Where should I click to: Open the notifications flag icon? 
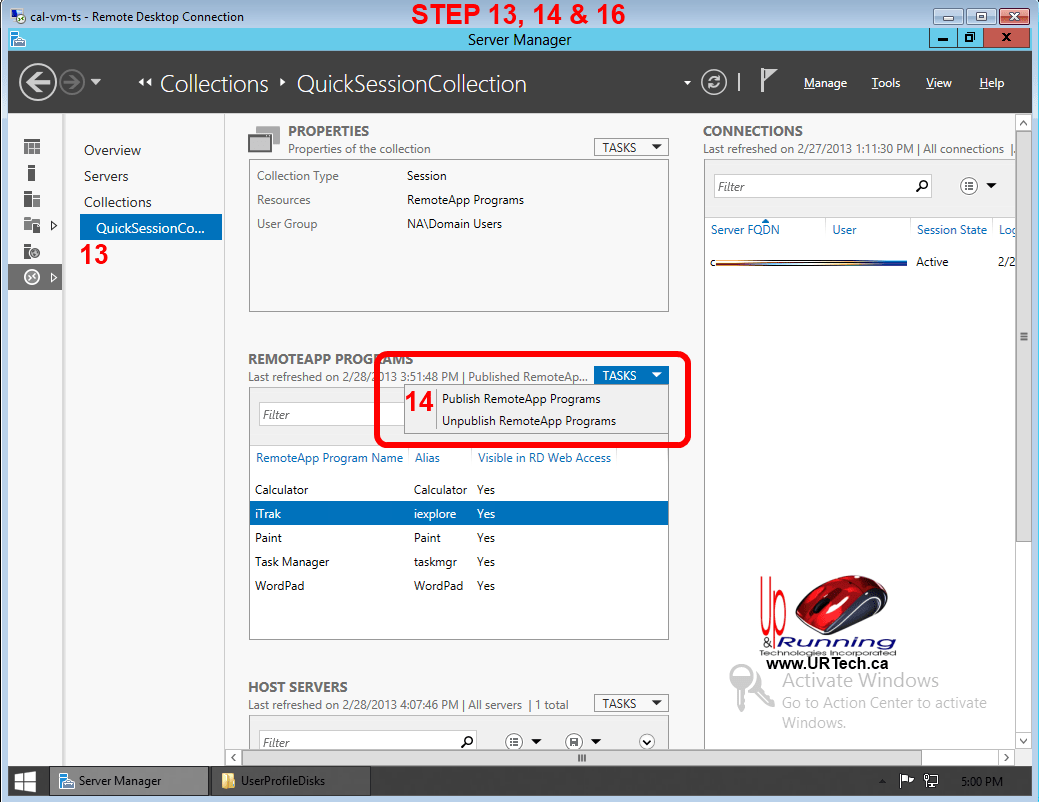(768, 81)
